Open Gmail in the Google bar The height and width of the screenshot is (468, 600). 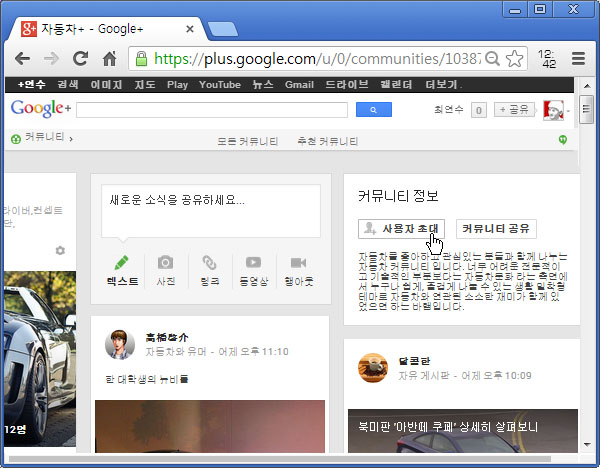[299, 85]
